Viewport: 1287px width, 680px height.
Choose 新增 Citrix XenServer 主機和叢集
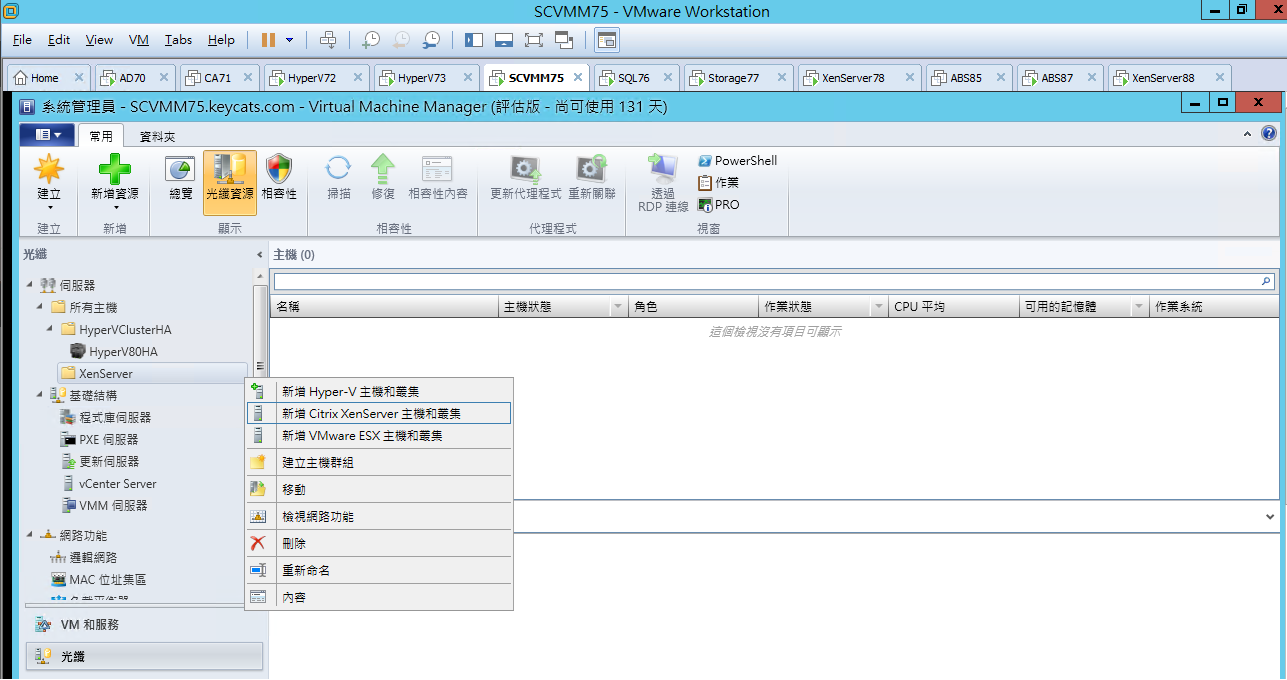(379, 413)
